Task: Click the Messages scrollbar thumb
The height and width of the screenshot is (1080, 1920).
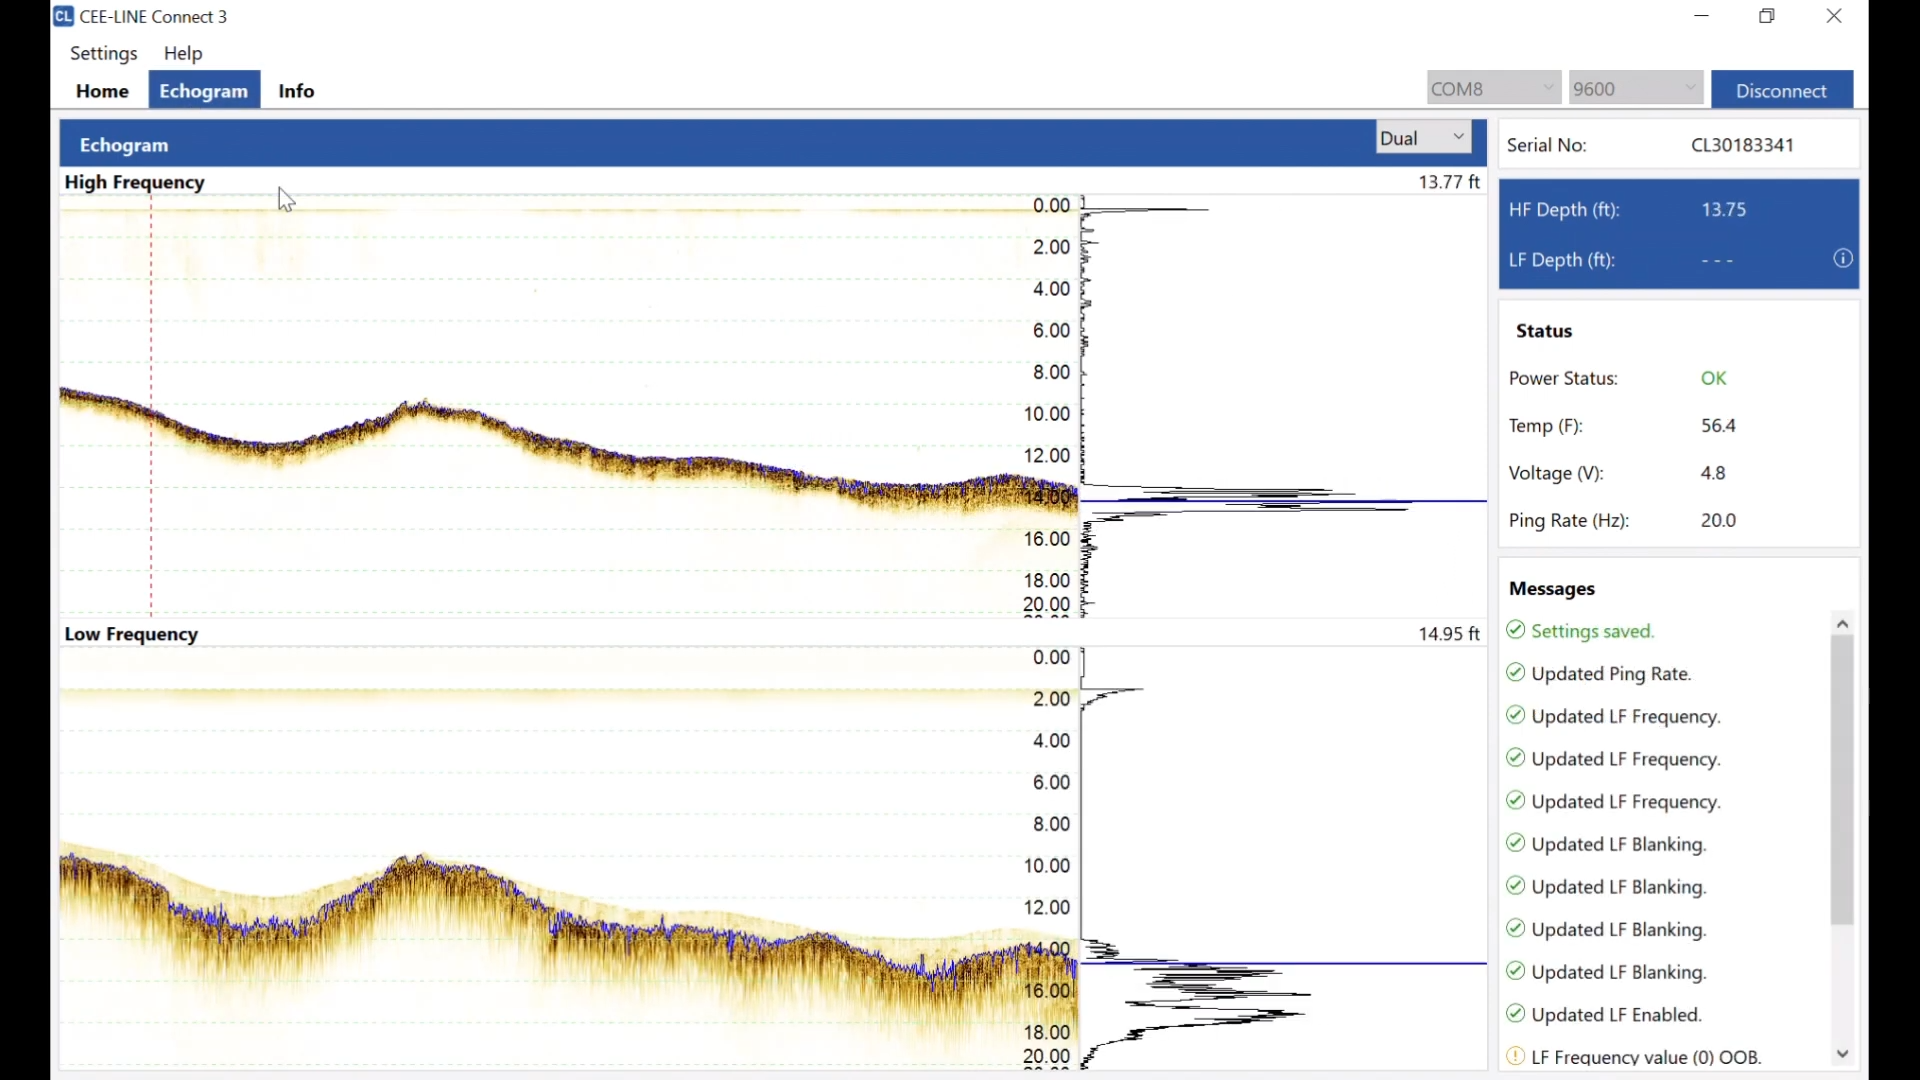Action: (x=1843, y=780)
